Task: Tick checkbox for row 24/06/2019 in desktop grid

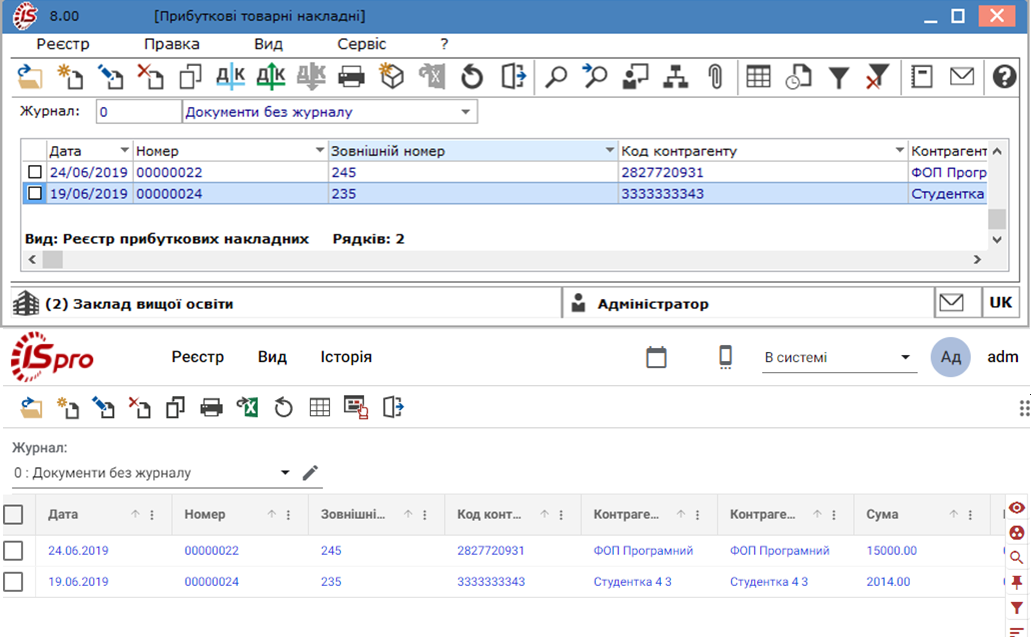Action: [35, 172]
